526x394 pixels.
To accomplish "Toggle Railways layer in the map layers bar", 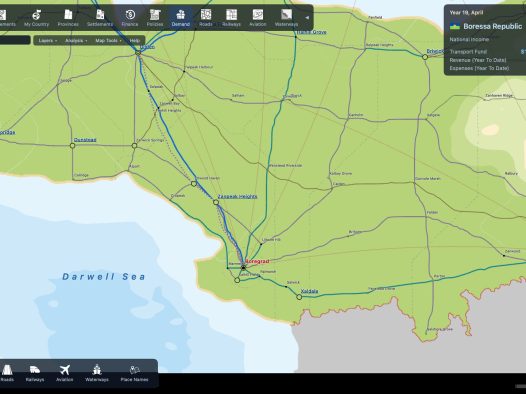I will coord(35,373).
